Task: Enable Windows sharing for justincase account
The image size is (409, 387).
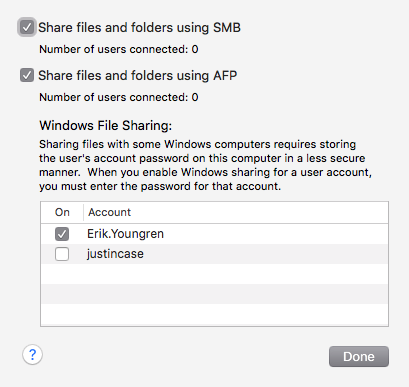Action: (62, 254)
